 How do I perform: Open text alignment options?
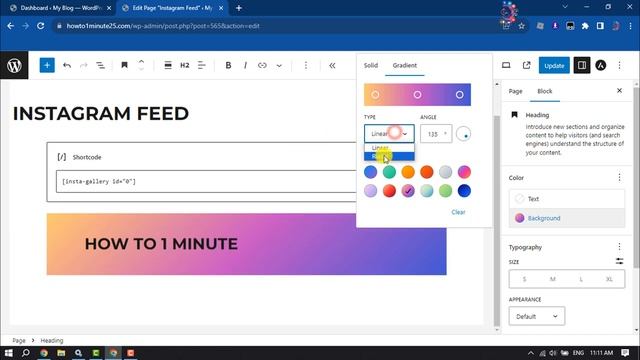(202, 65)
